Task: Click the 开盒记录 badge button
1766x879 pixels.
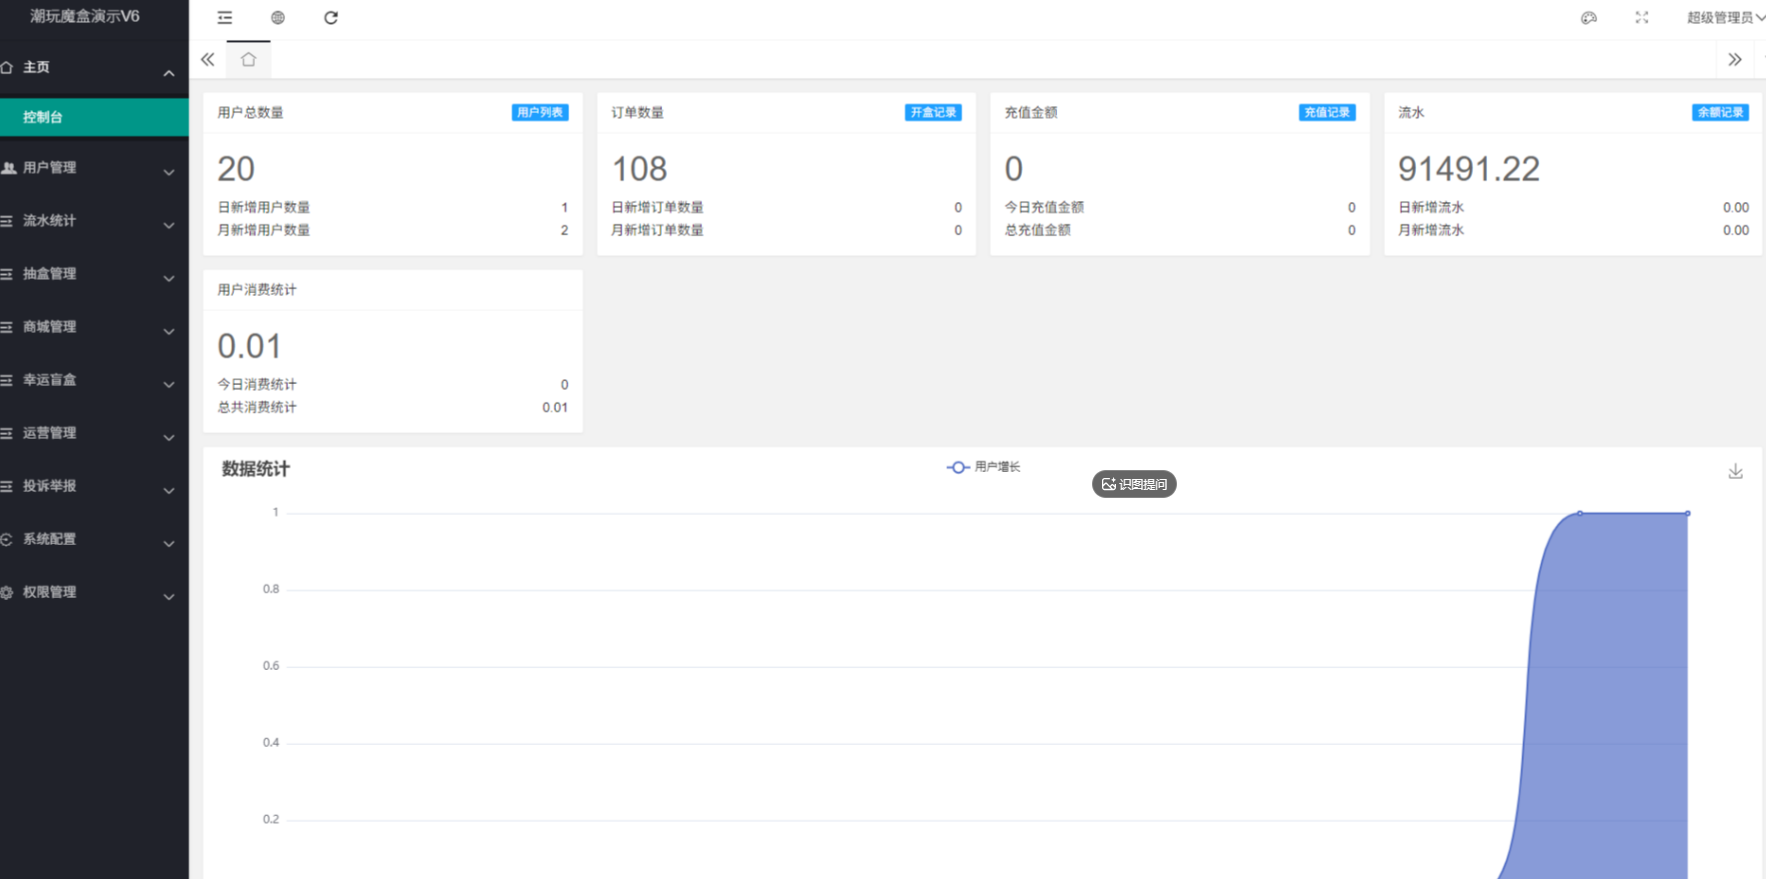Action: pos(934,113)
